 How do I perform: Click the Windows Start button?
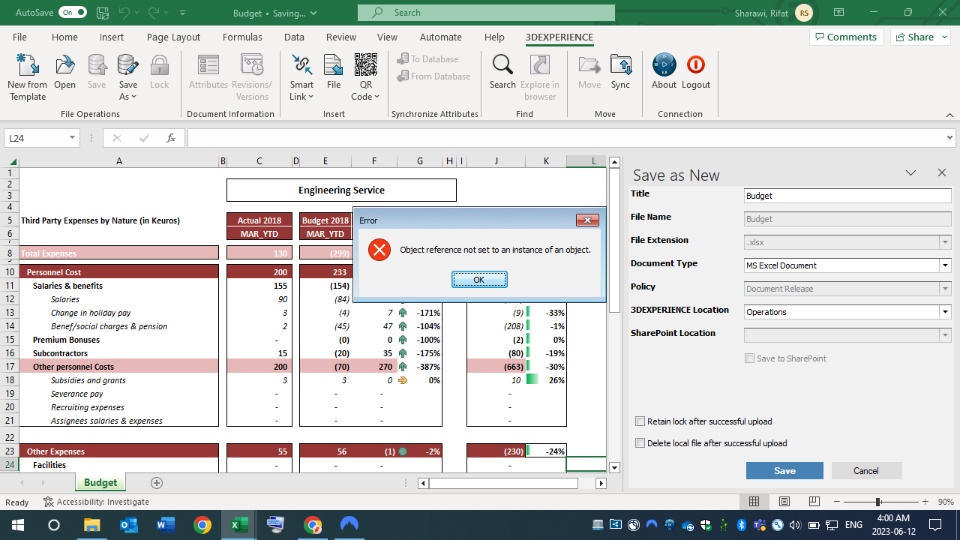[18, 525]
